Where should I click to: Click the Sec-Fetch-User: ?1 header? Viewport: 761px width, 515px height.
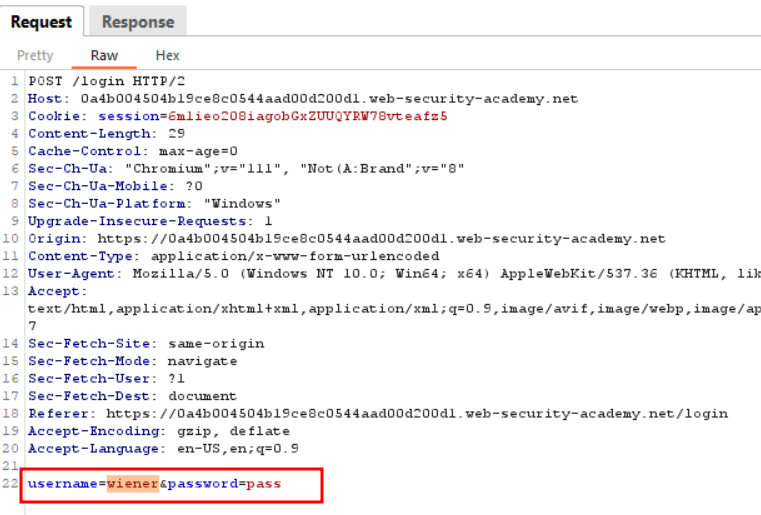106,378
